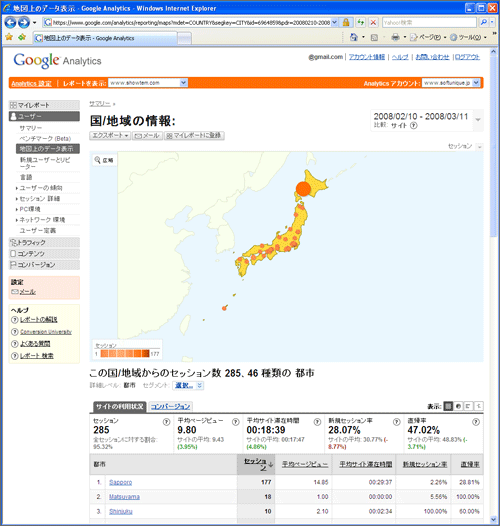Click the サマリー breadcrumb link
This screenshot has width=500, height=526.
tap(100, 104)
